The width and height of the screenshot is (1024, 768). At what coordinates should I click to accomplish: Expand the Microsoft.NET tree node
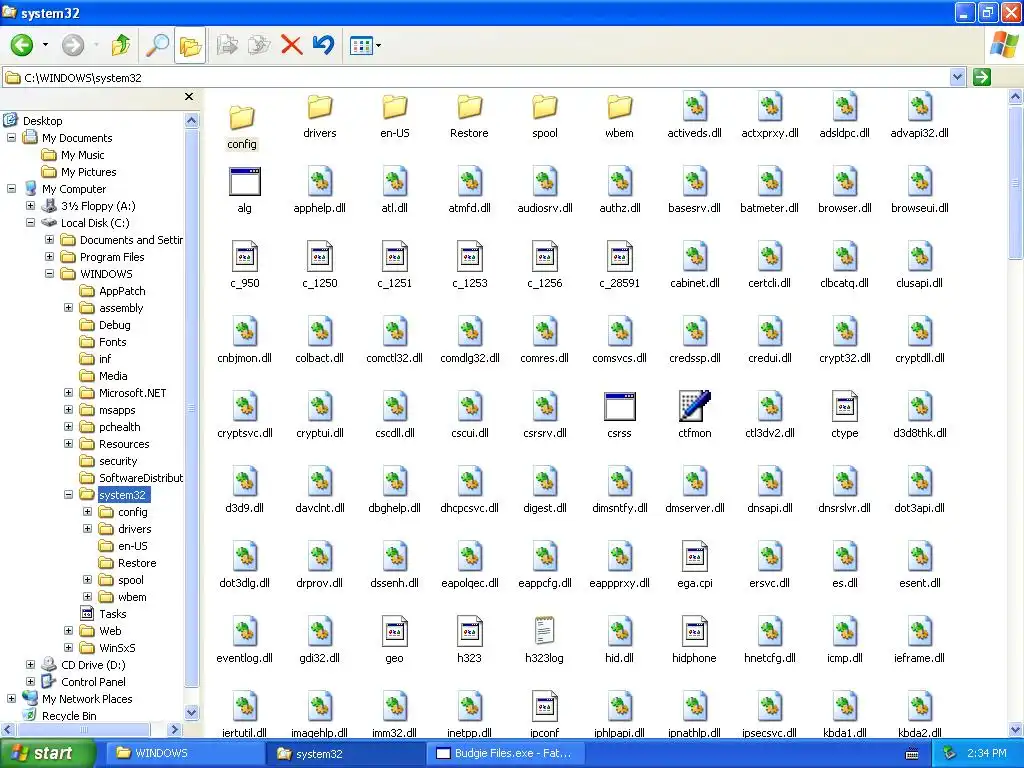[x=69, y=392]
